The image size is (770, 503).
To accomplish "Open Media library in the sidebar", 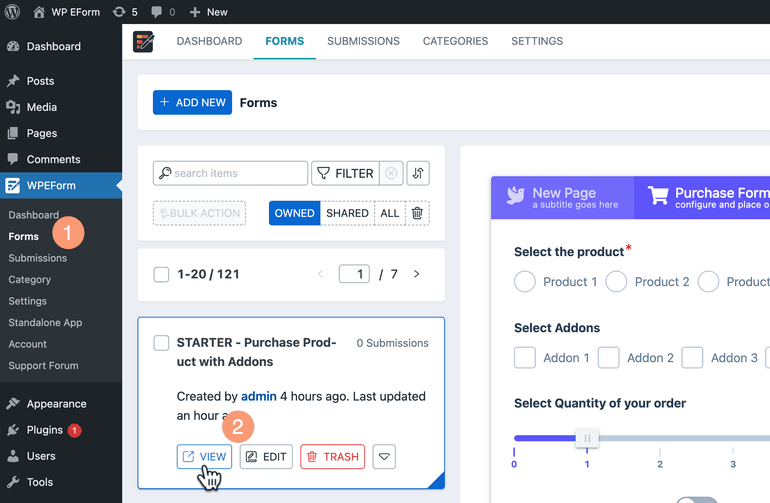I will click(42, 107).
